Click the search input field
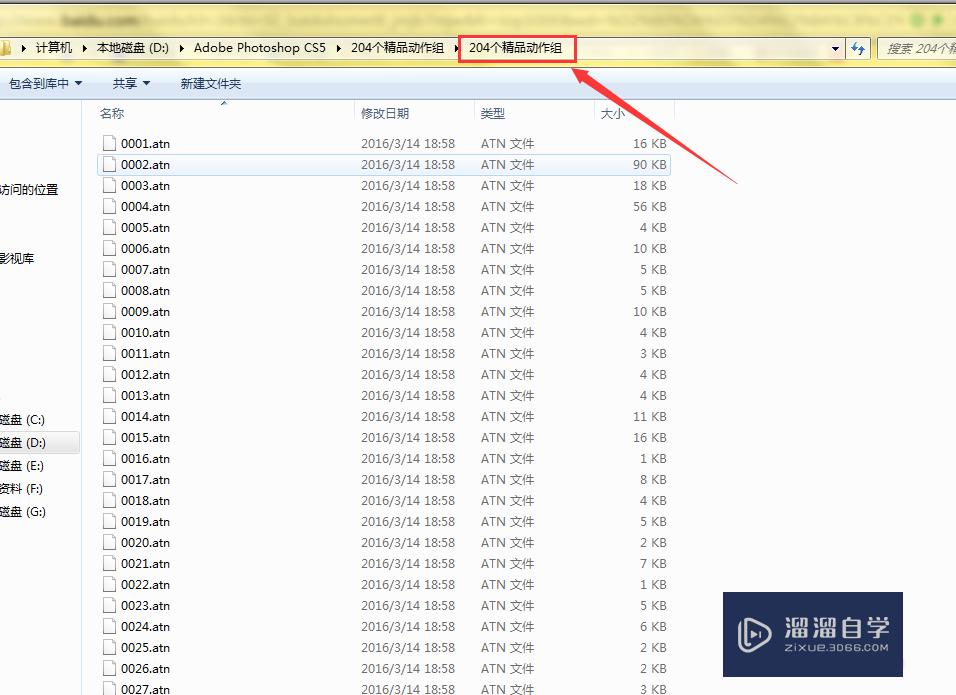 (x=915, y=48)
